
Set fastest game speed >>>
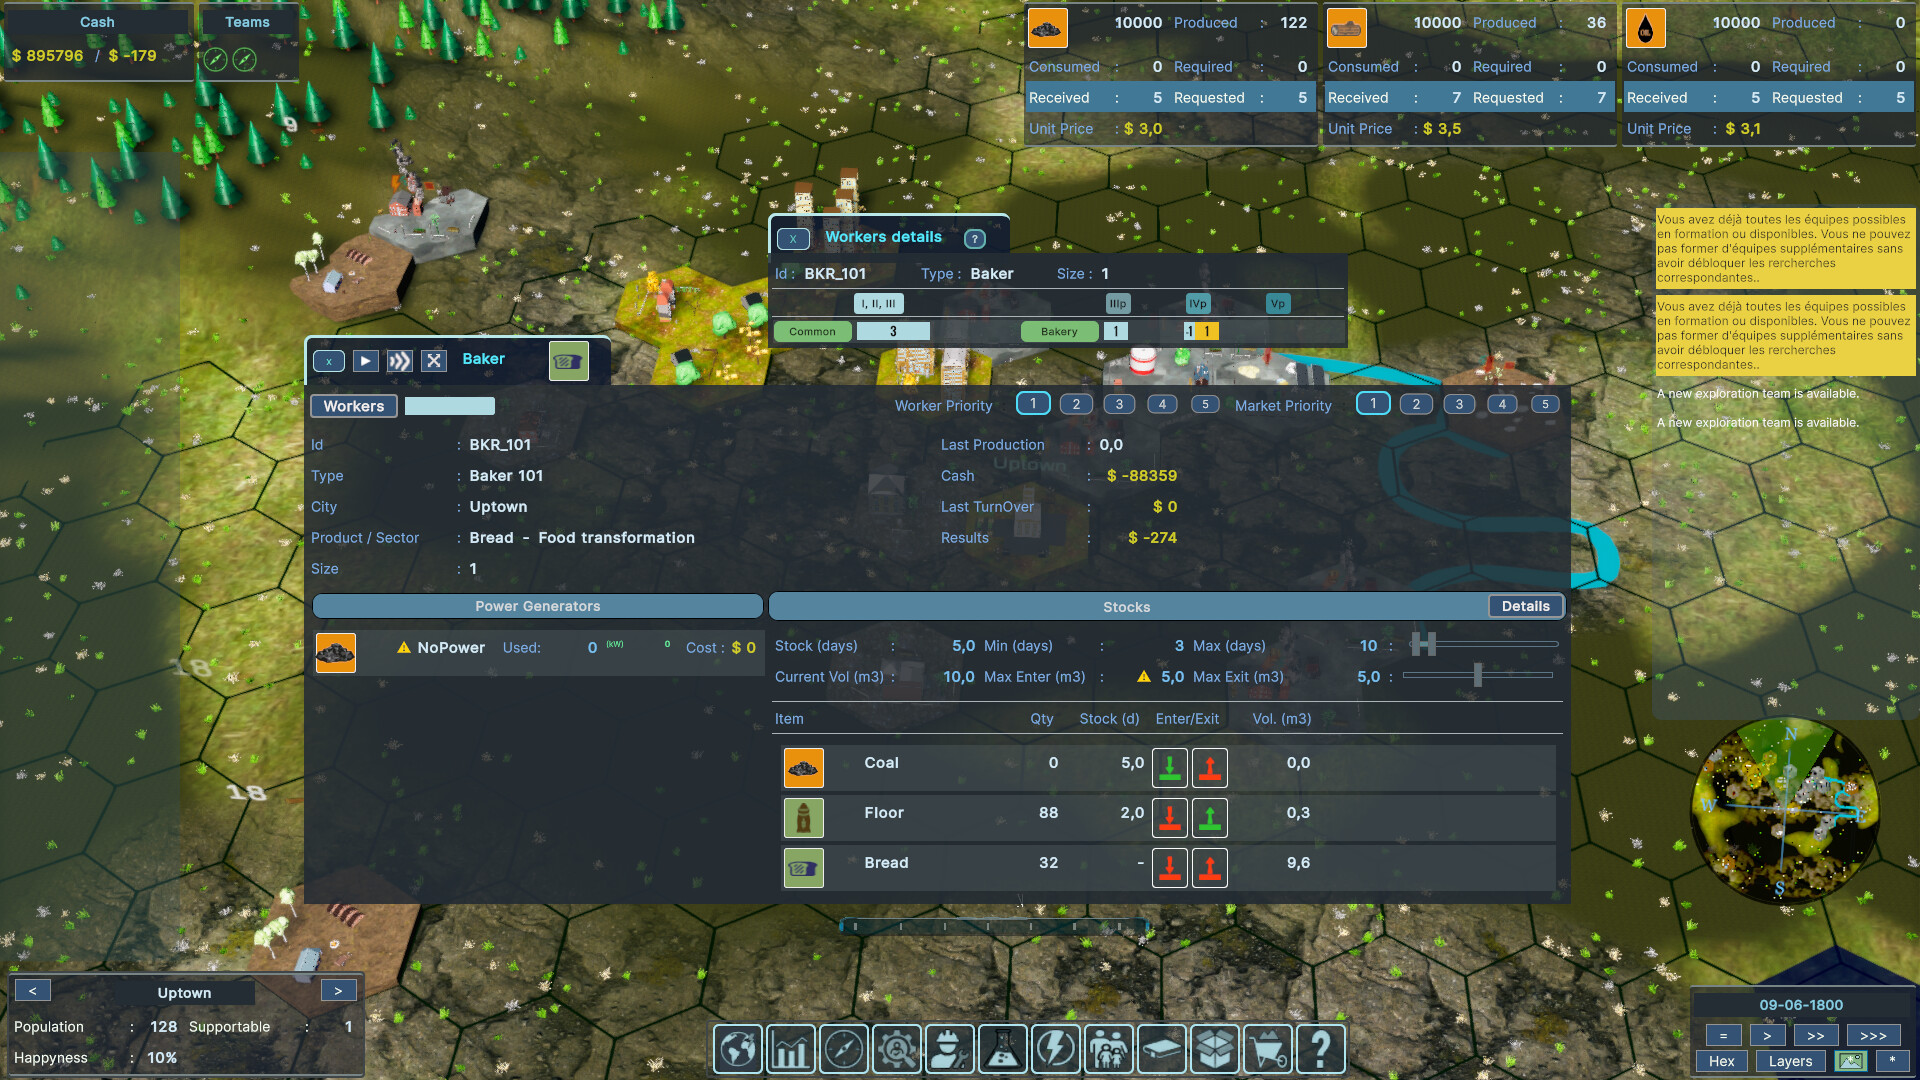[x=1872, y=1035]
